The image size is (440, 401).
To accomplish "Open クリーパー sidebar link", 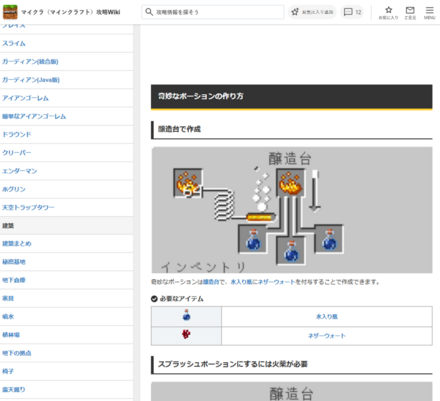I will click(x=17, y=153).
